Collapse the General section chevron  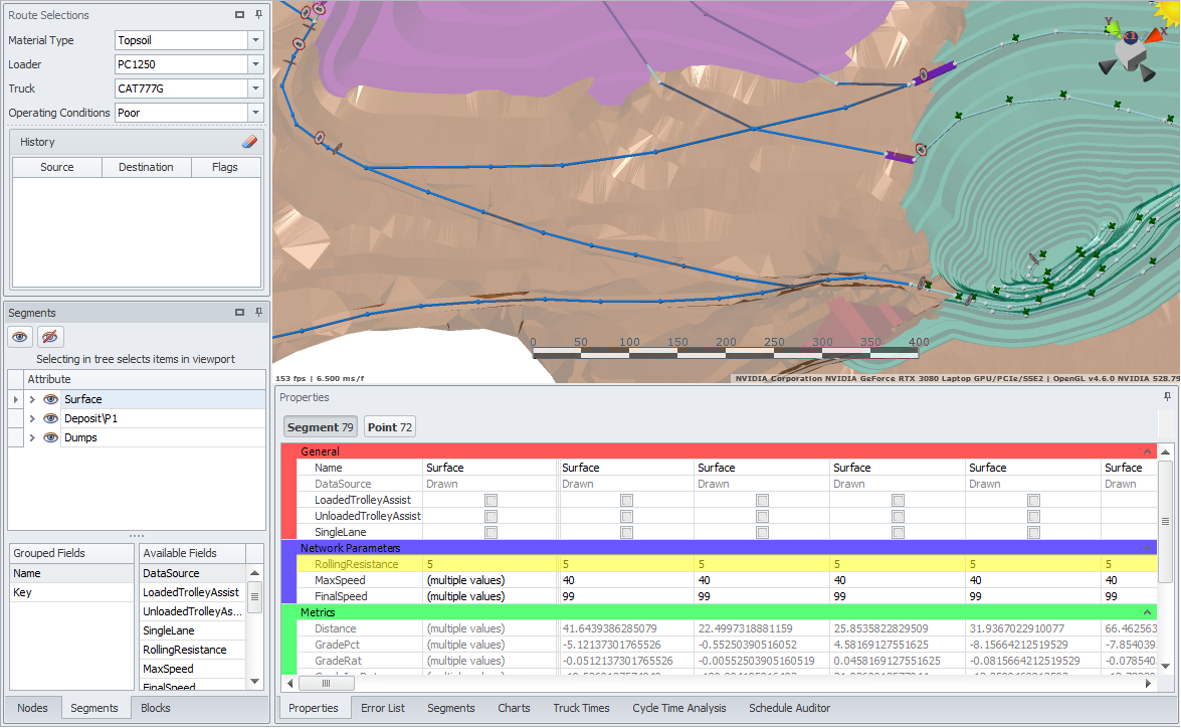1147,452
